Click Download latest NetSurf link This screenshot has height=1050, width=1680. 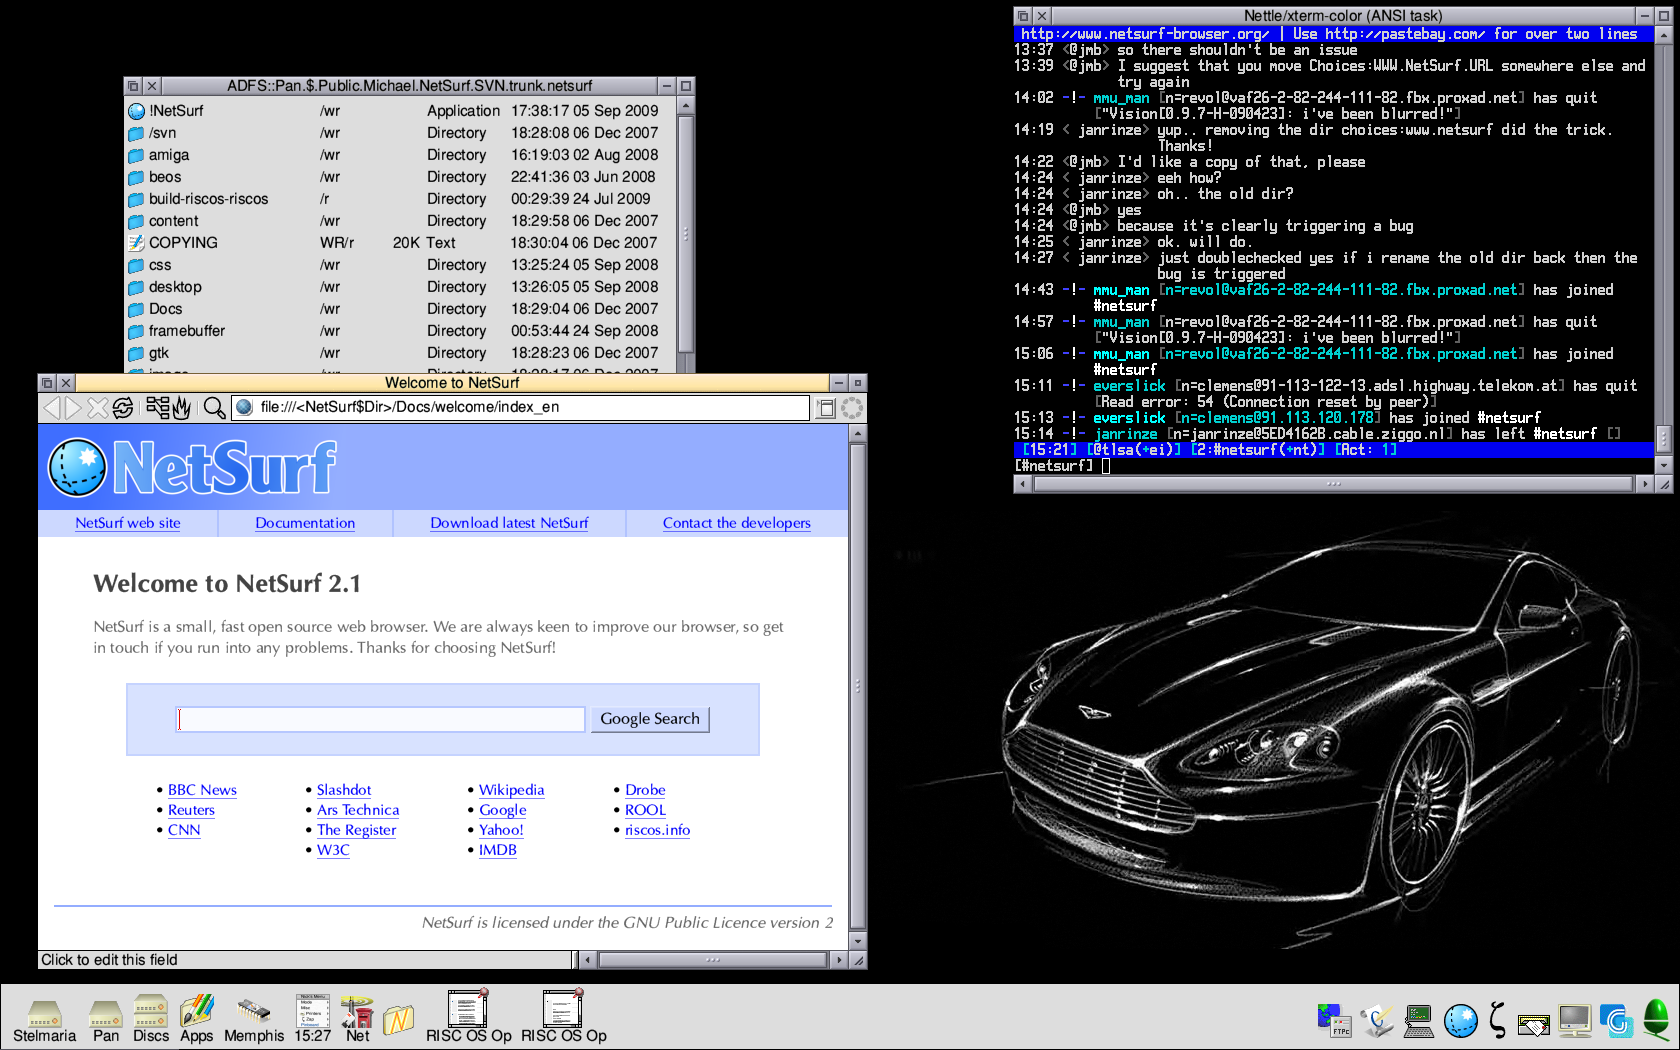[x=509, y=523]
